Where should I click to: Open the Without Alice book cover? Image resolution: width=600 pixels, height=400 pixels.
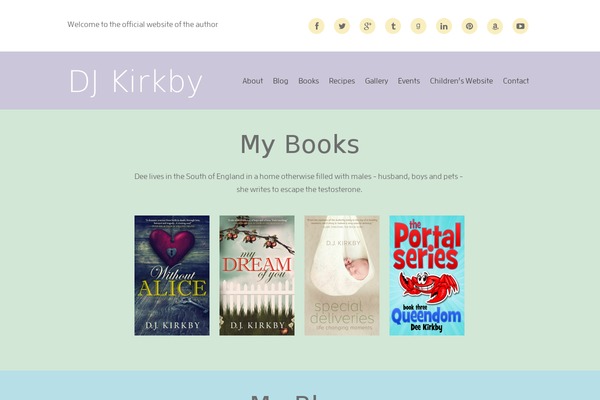pyautogui.click(x=172, y=275)
